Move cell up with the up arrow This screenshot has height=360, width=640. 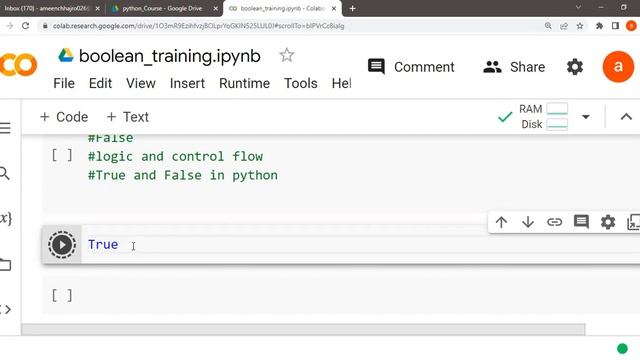tap(501, 222)
